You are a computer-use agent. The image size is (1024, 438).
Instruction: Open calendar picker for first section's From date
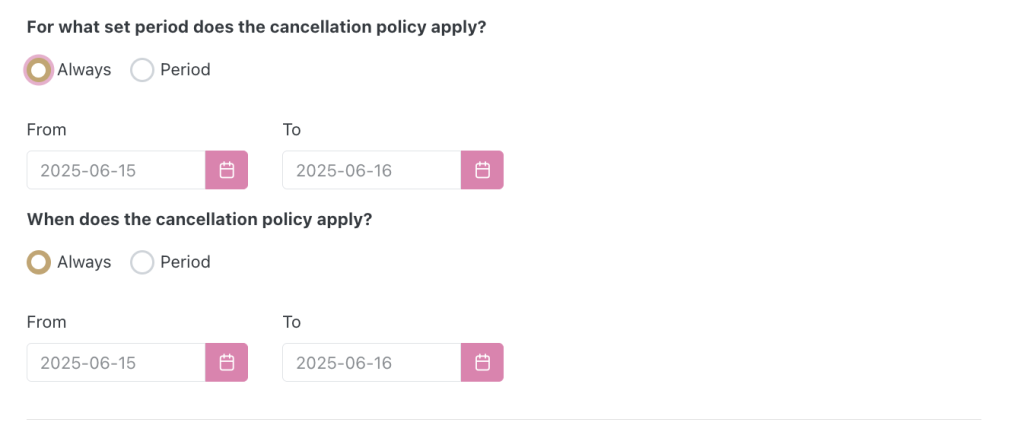[227, 170]
